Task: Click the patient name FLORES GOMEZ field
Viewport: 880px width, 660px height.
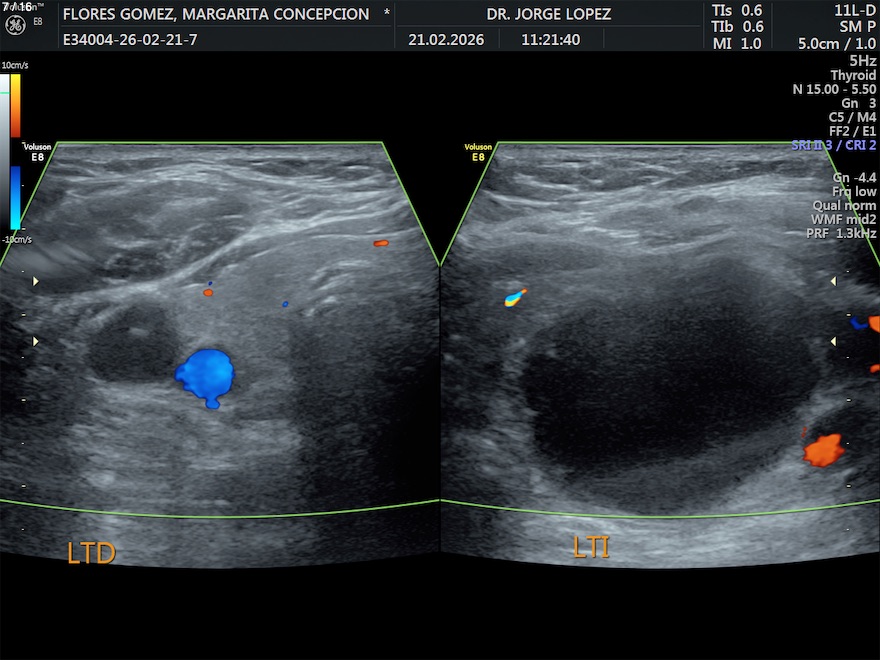Action: 215,14
